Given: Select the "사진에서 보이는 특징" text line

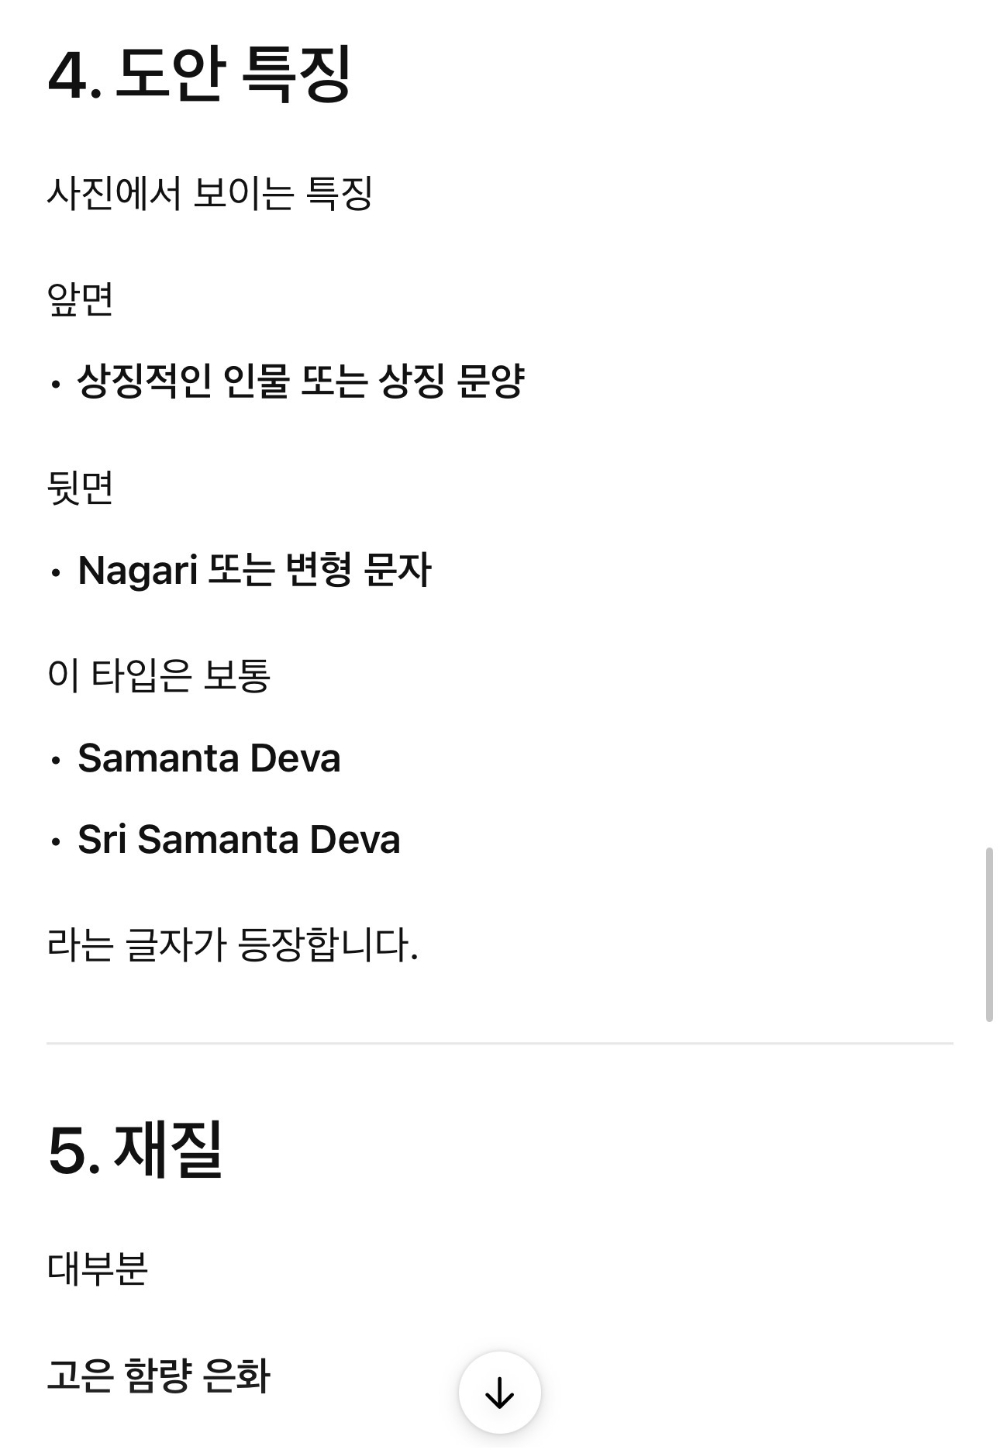Looking at the screenshot, I should pos(210,193).
